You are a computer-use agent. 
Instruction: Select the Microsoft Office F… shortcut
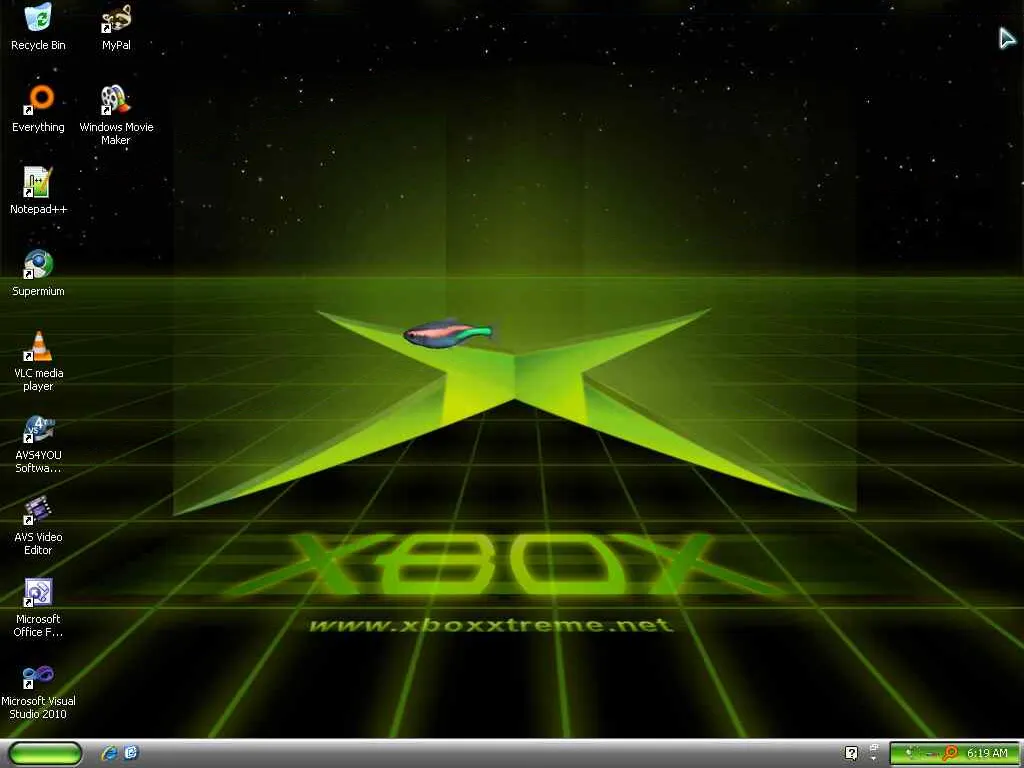[x=38, y=607]
